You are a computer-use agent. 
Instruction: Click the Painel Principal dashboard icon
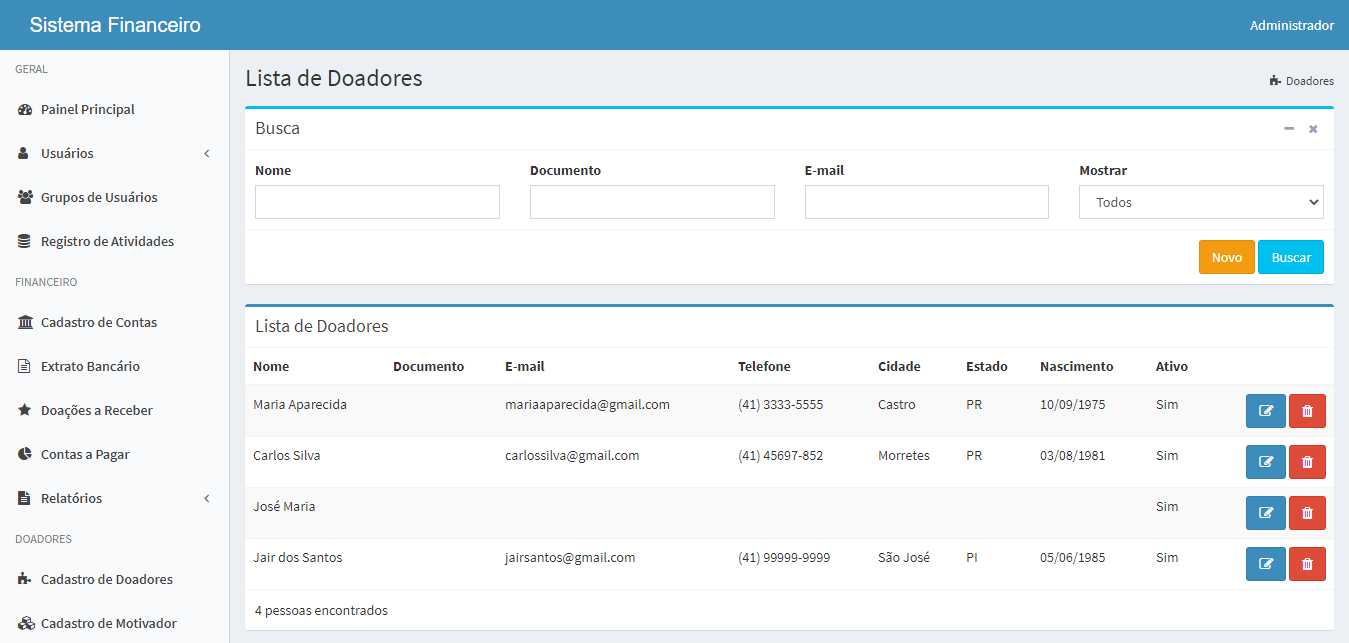(25, 110)
